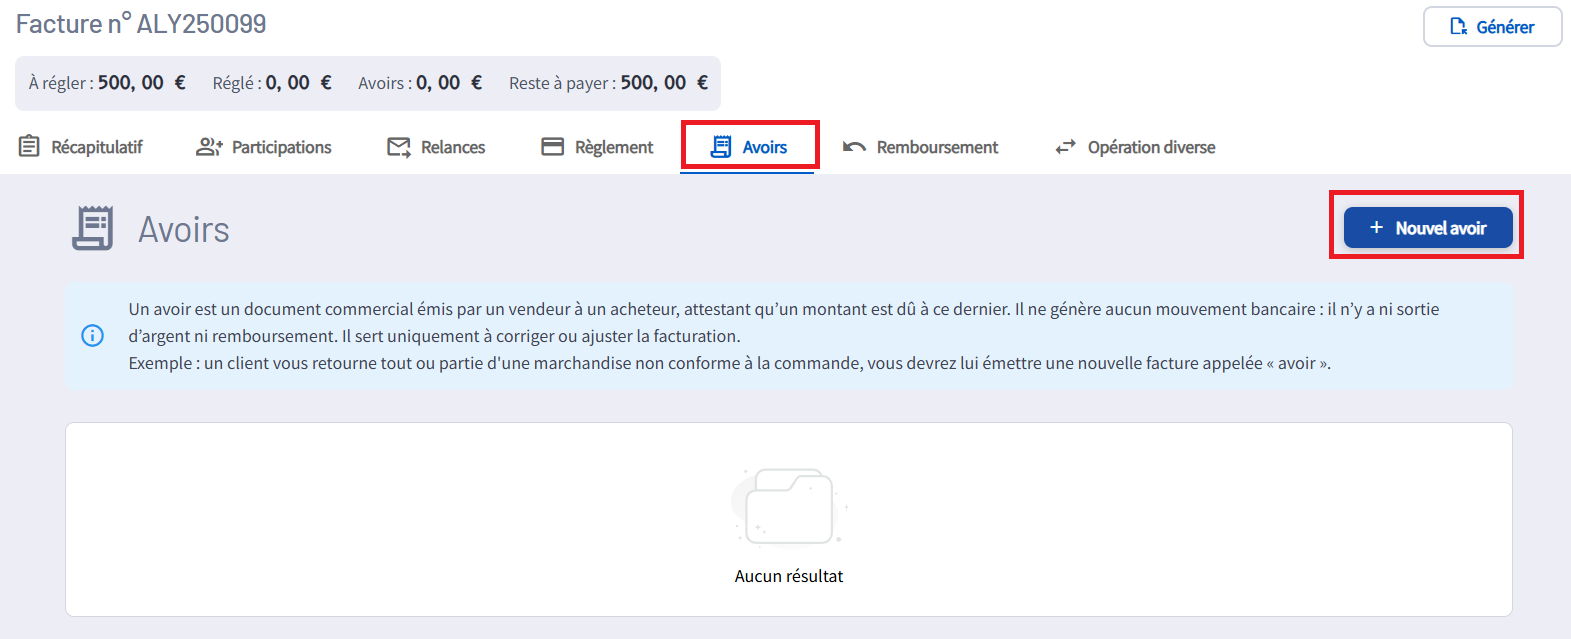Viewport: 1571px width, 639px height.
Task: Click the invoice title ALY250099
Action: tap(141, 24)
